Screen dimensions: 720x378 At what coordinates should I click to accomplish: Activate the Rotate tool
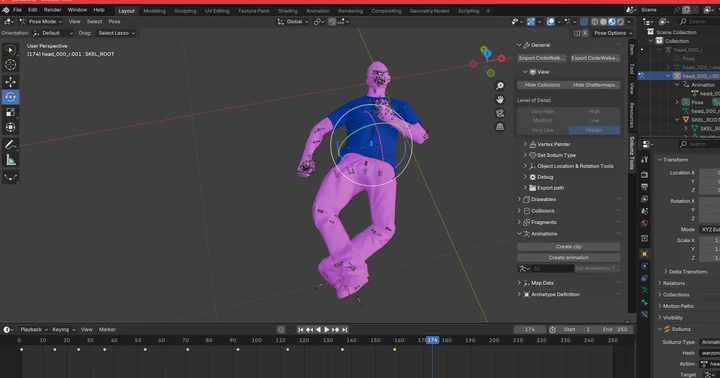pyautogui.click(x=10, y=97)
